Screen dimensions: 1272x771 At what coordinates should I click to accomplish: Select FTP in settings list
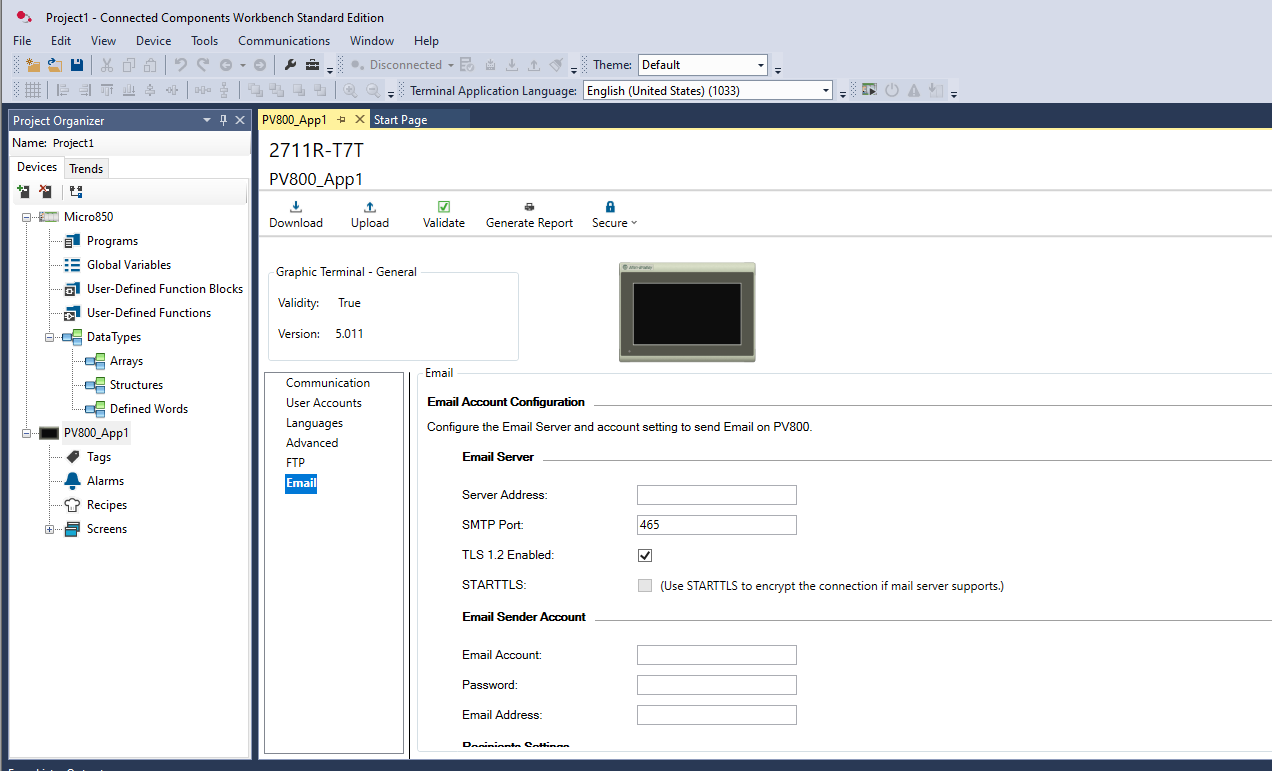(295, 463)
